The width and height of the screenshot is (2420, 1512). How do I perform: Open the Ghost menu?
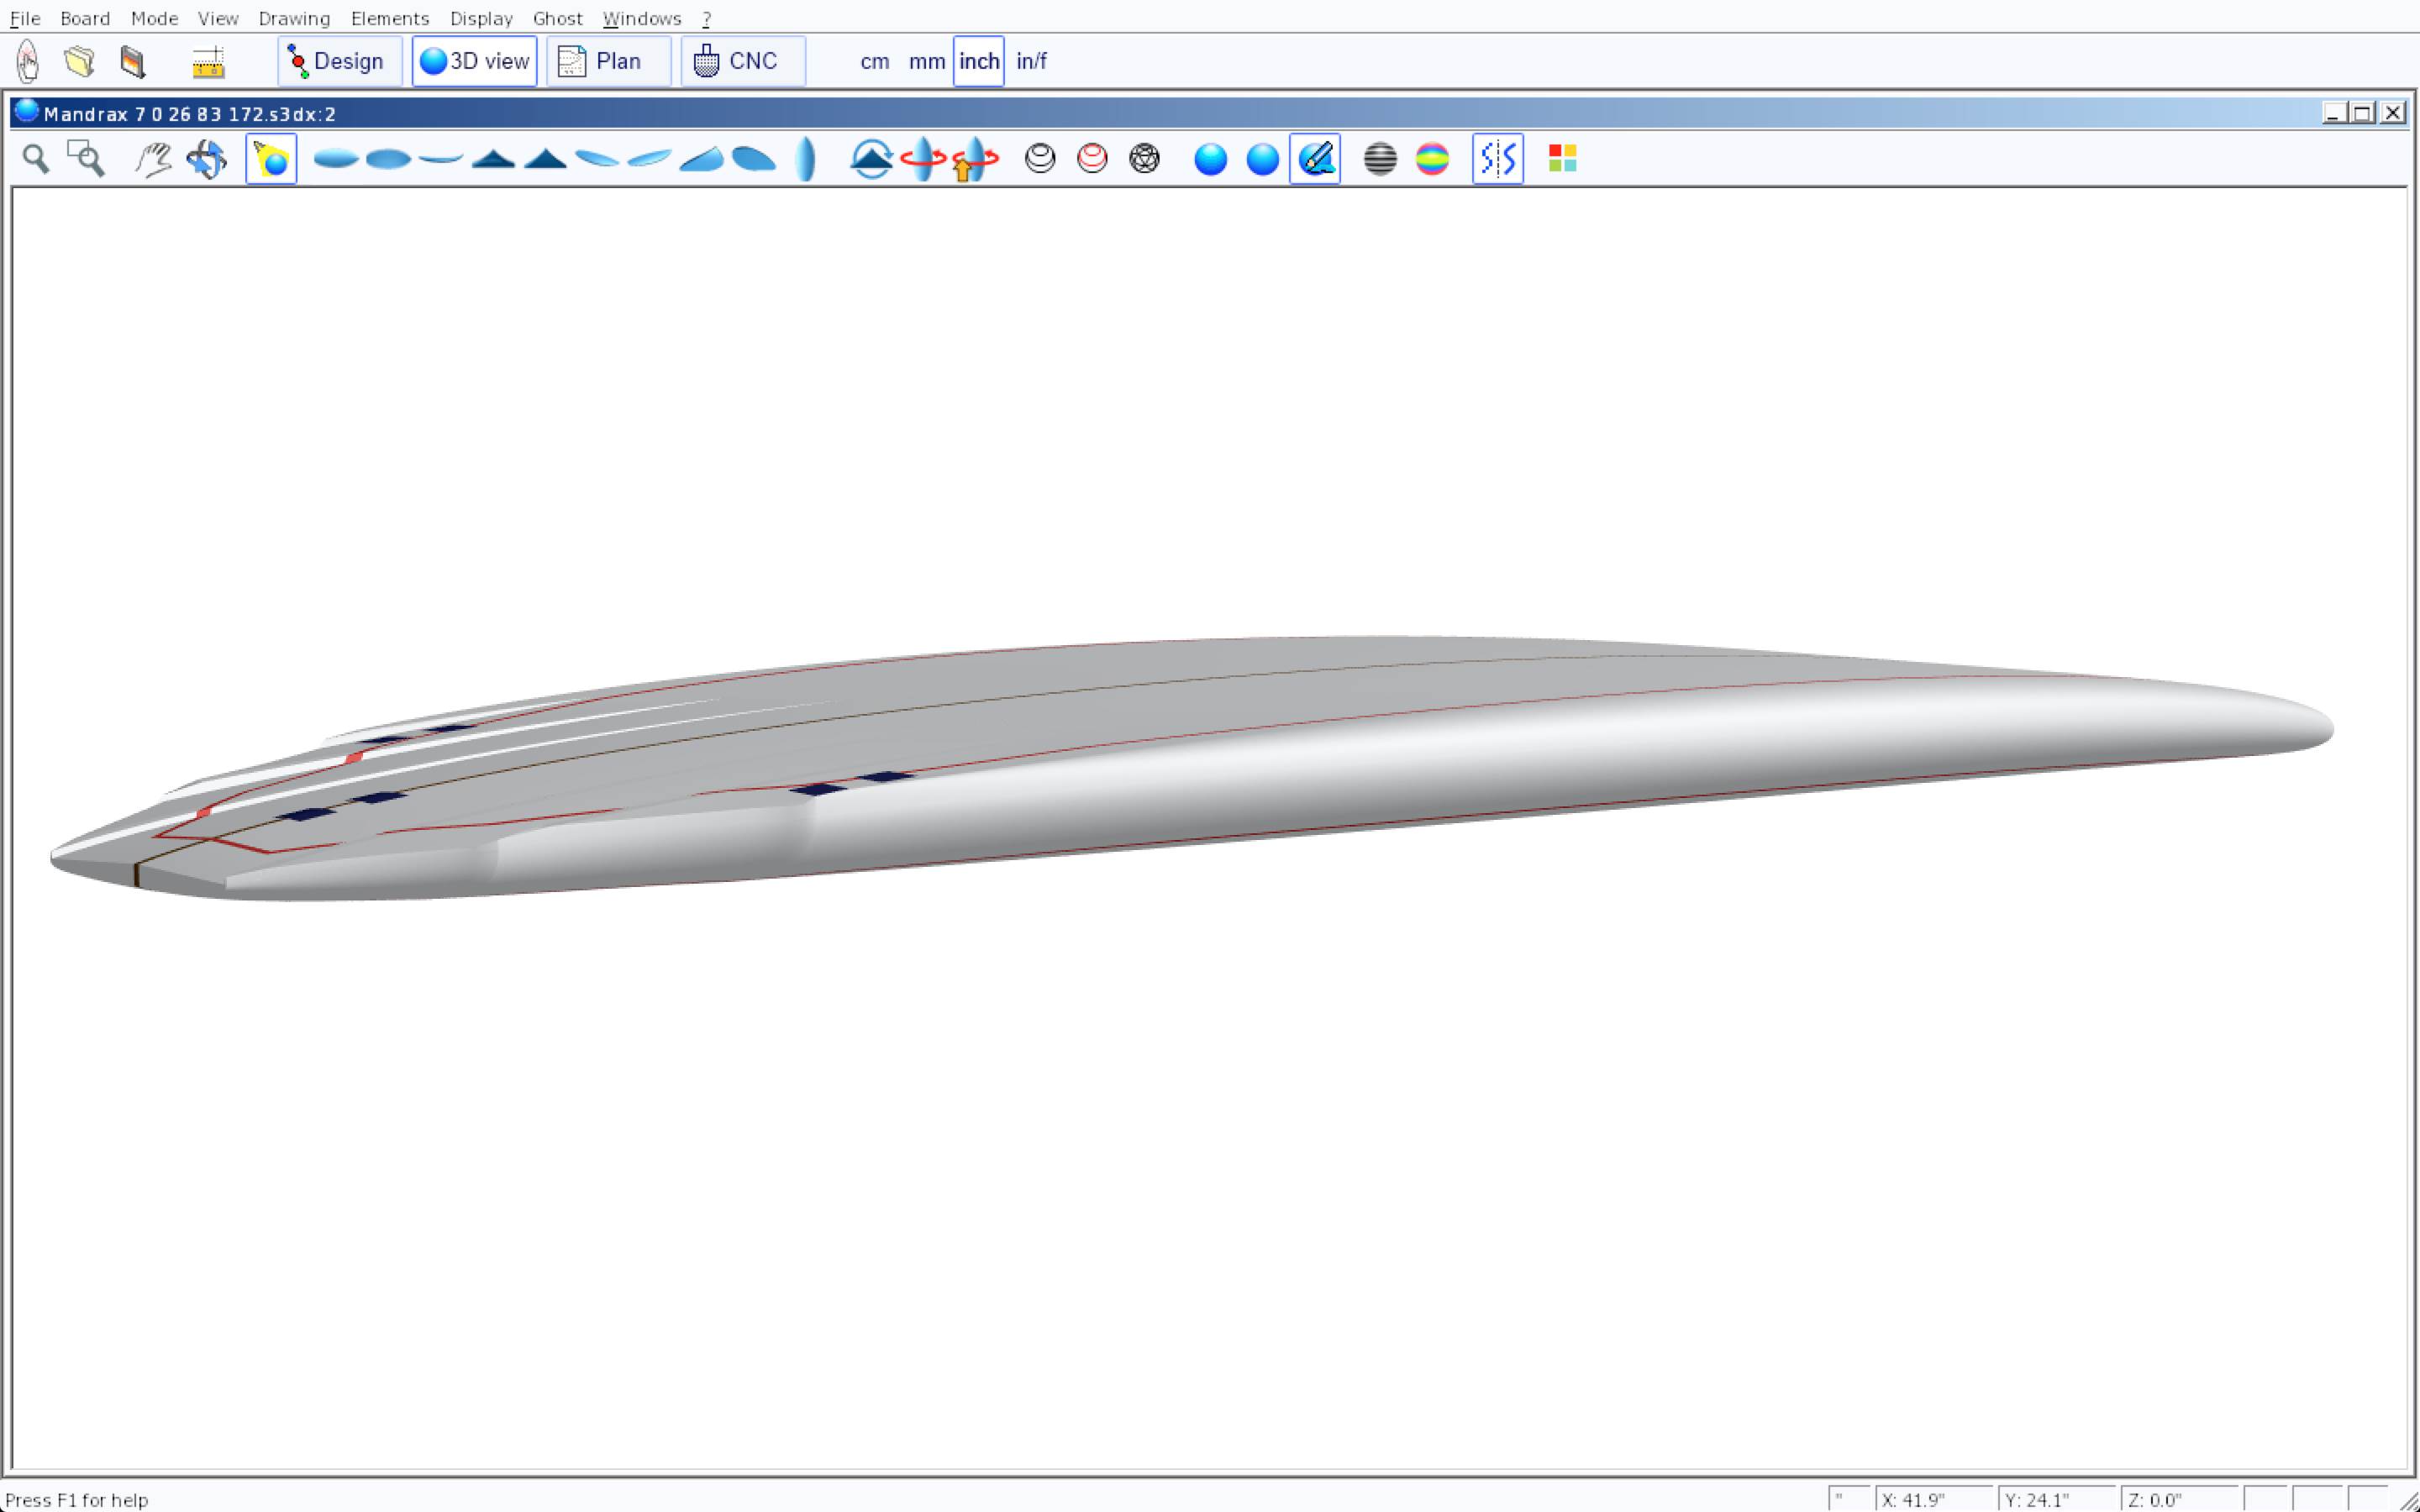pos(557,18)
